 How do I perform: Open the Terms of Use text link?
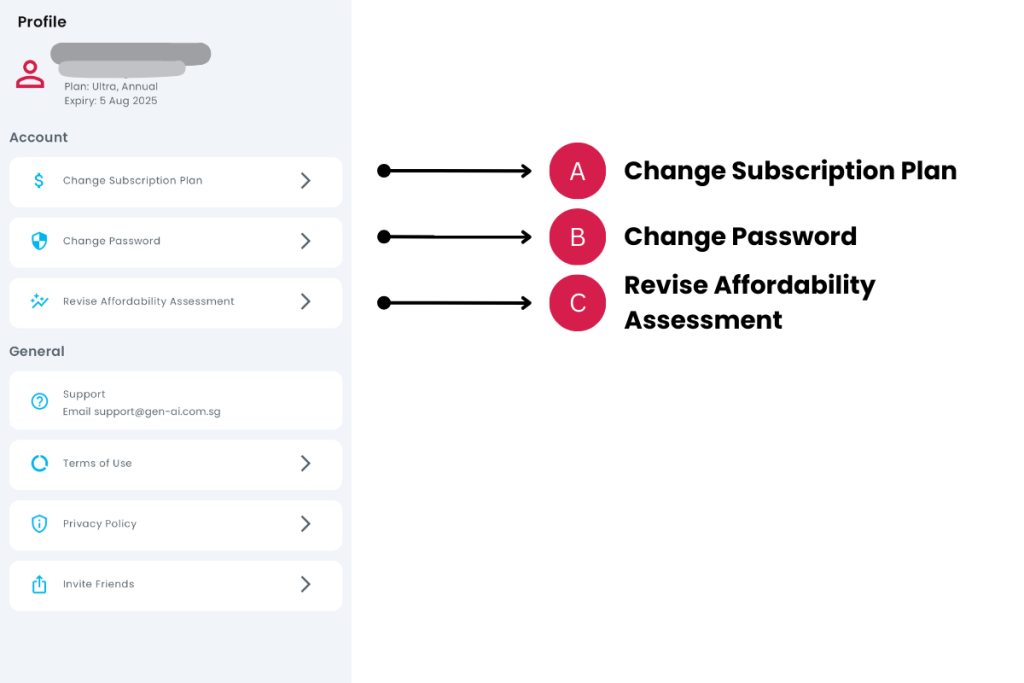pyautogui.click(x=97, y=463)
